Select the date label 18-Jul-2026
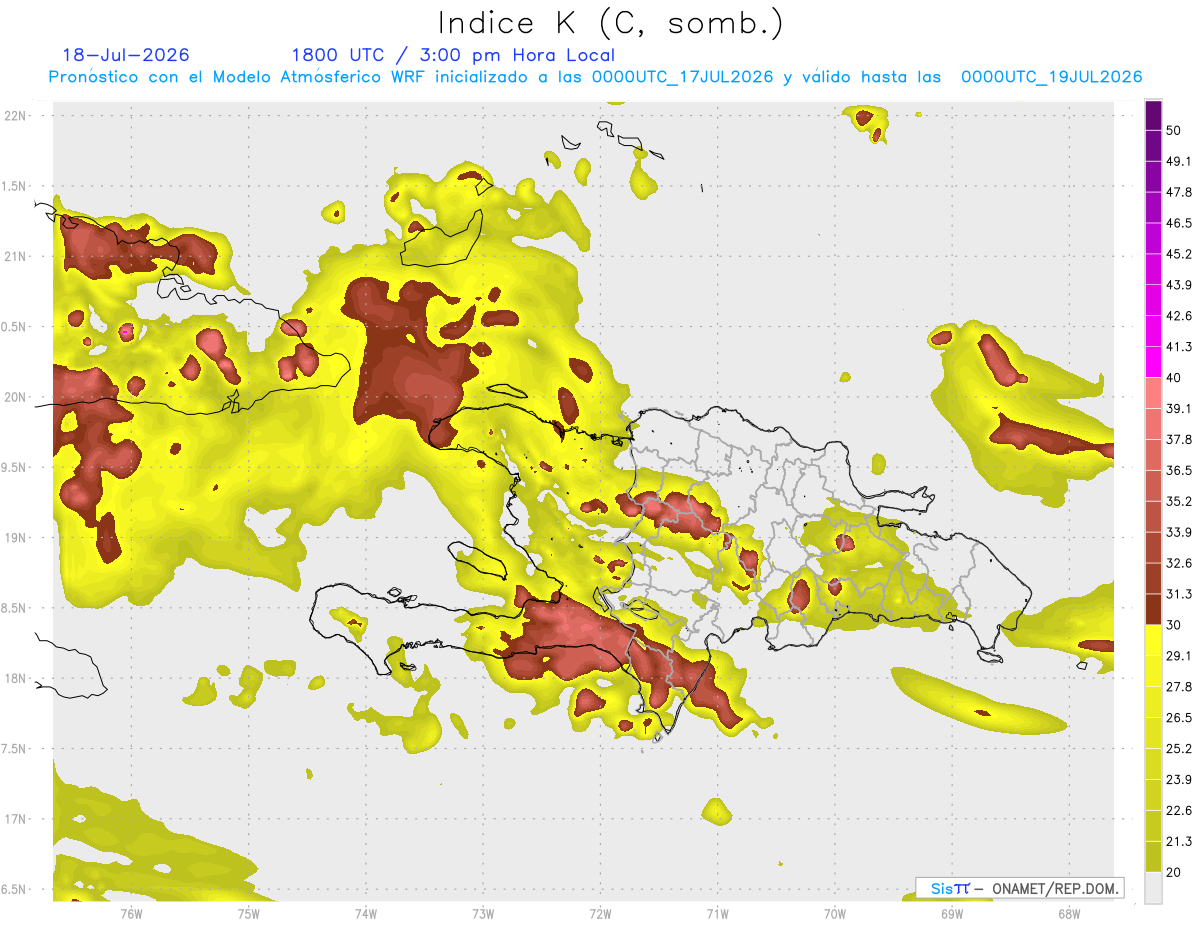The height and width of the screenshot is (927, 1200). [x=126, y=55]
